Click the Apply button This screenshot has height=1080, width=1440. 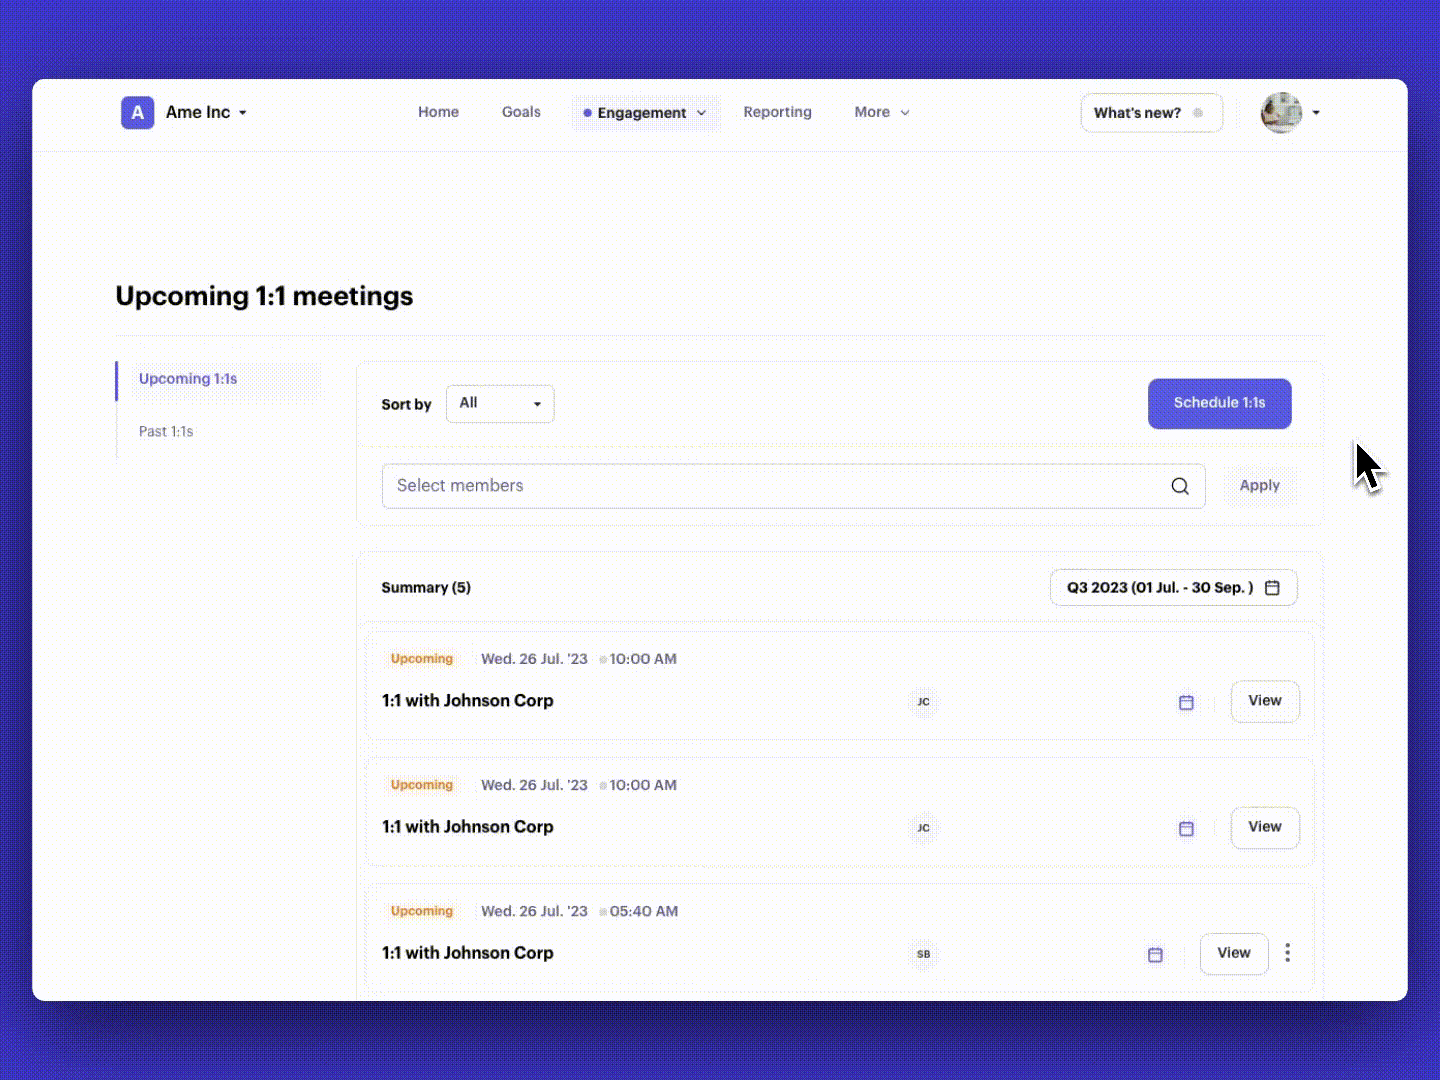point(1259,486)
